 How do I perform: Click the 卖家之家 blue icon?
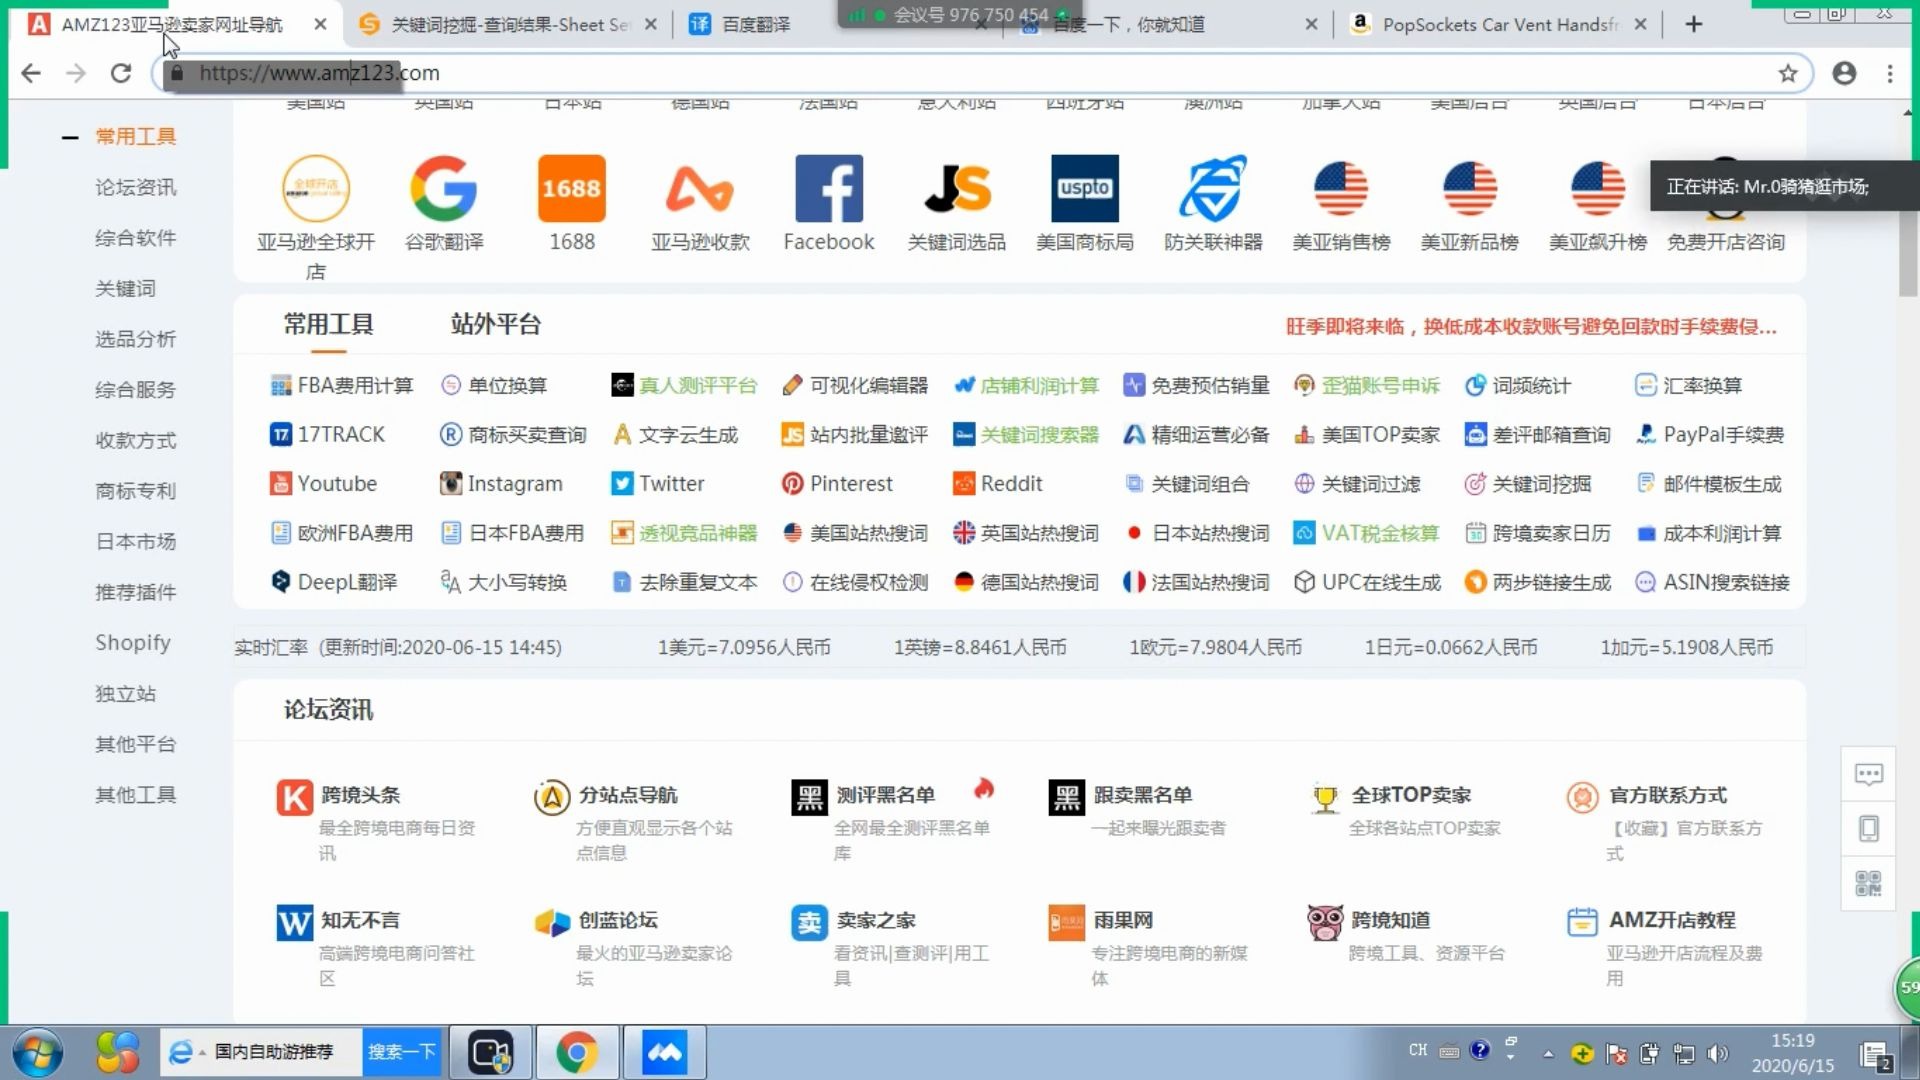(x=809, y=922)
